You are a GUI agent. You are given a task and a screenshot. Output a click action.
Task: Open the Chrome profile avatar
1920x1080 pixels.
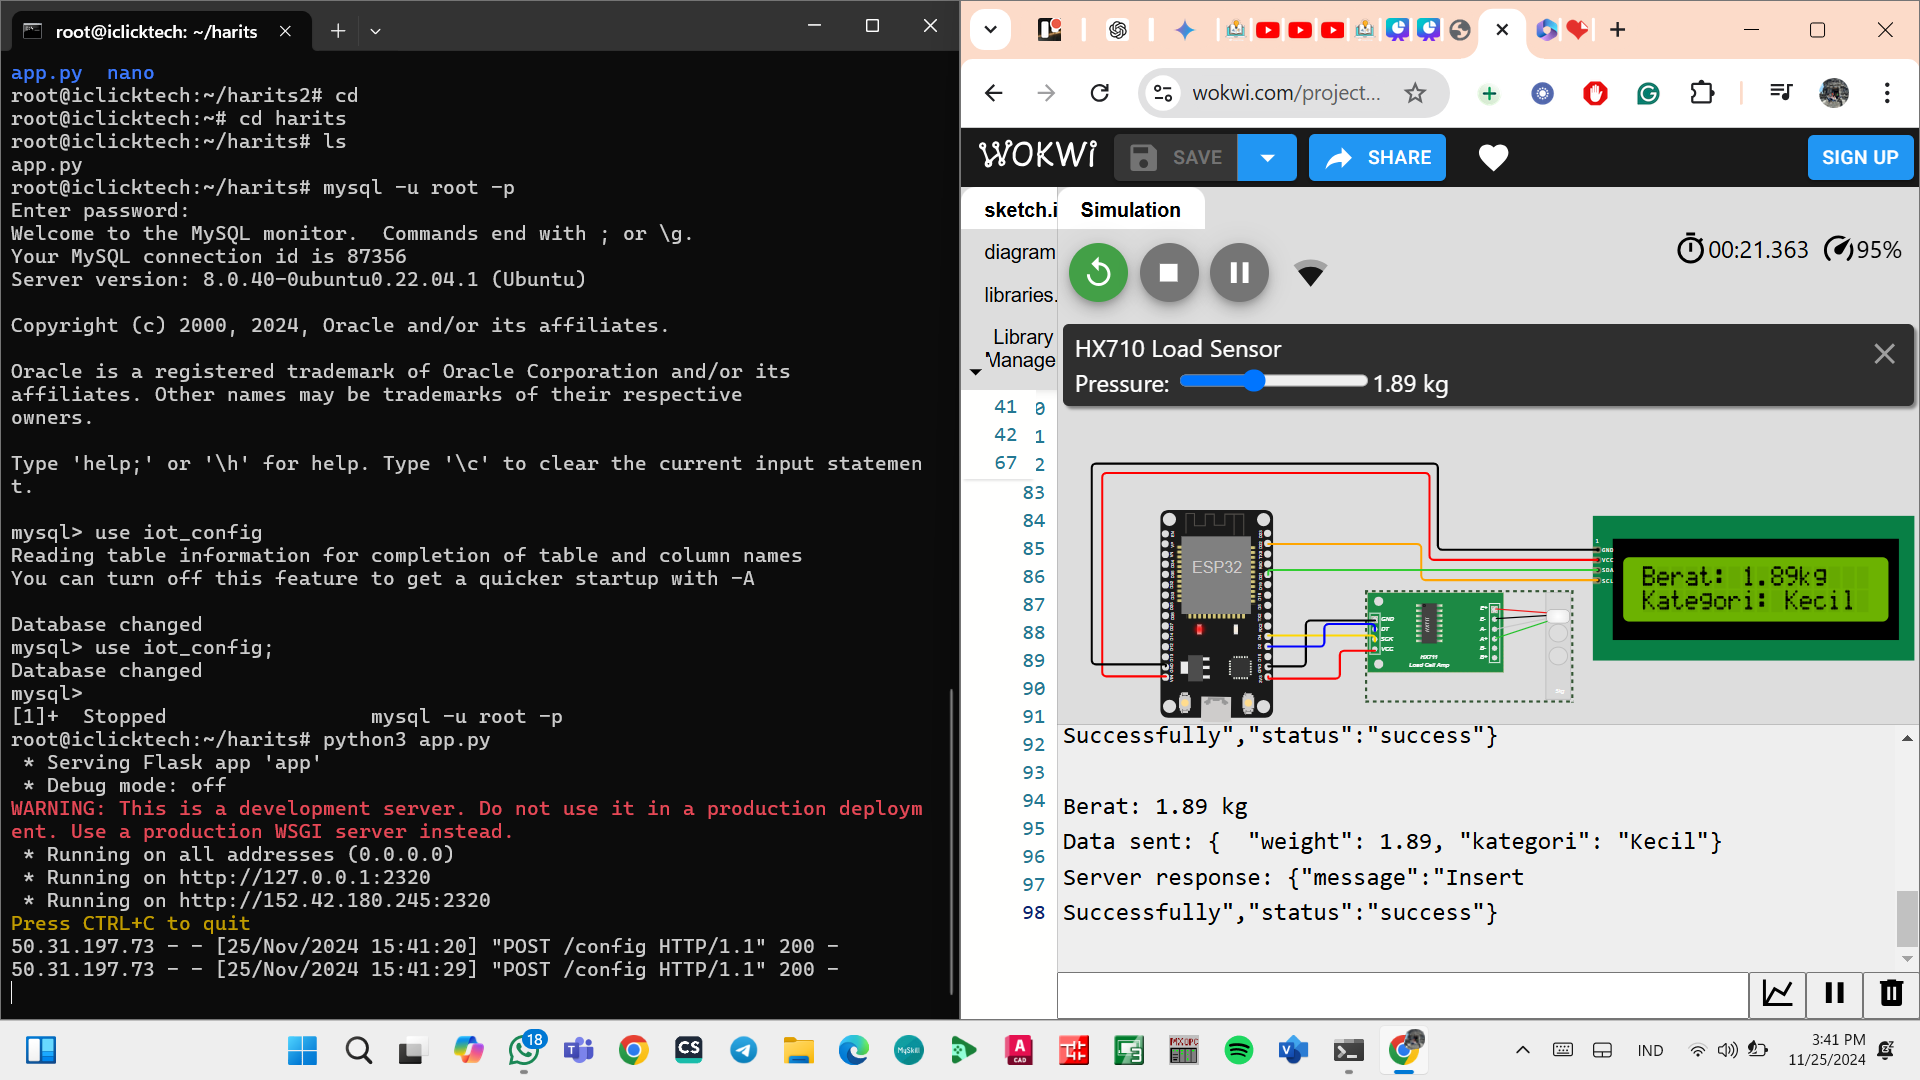(x=1834, y=93)
